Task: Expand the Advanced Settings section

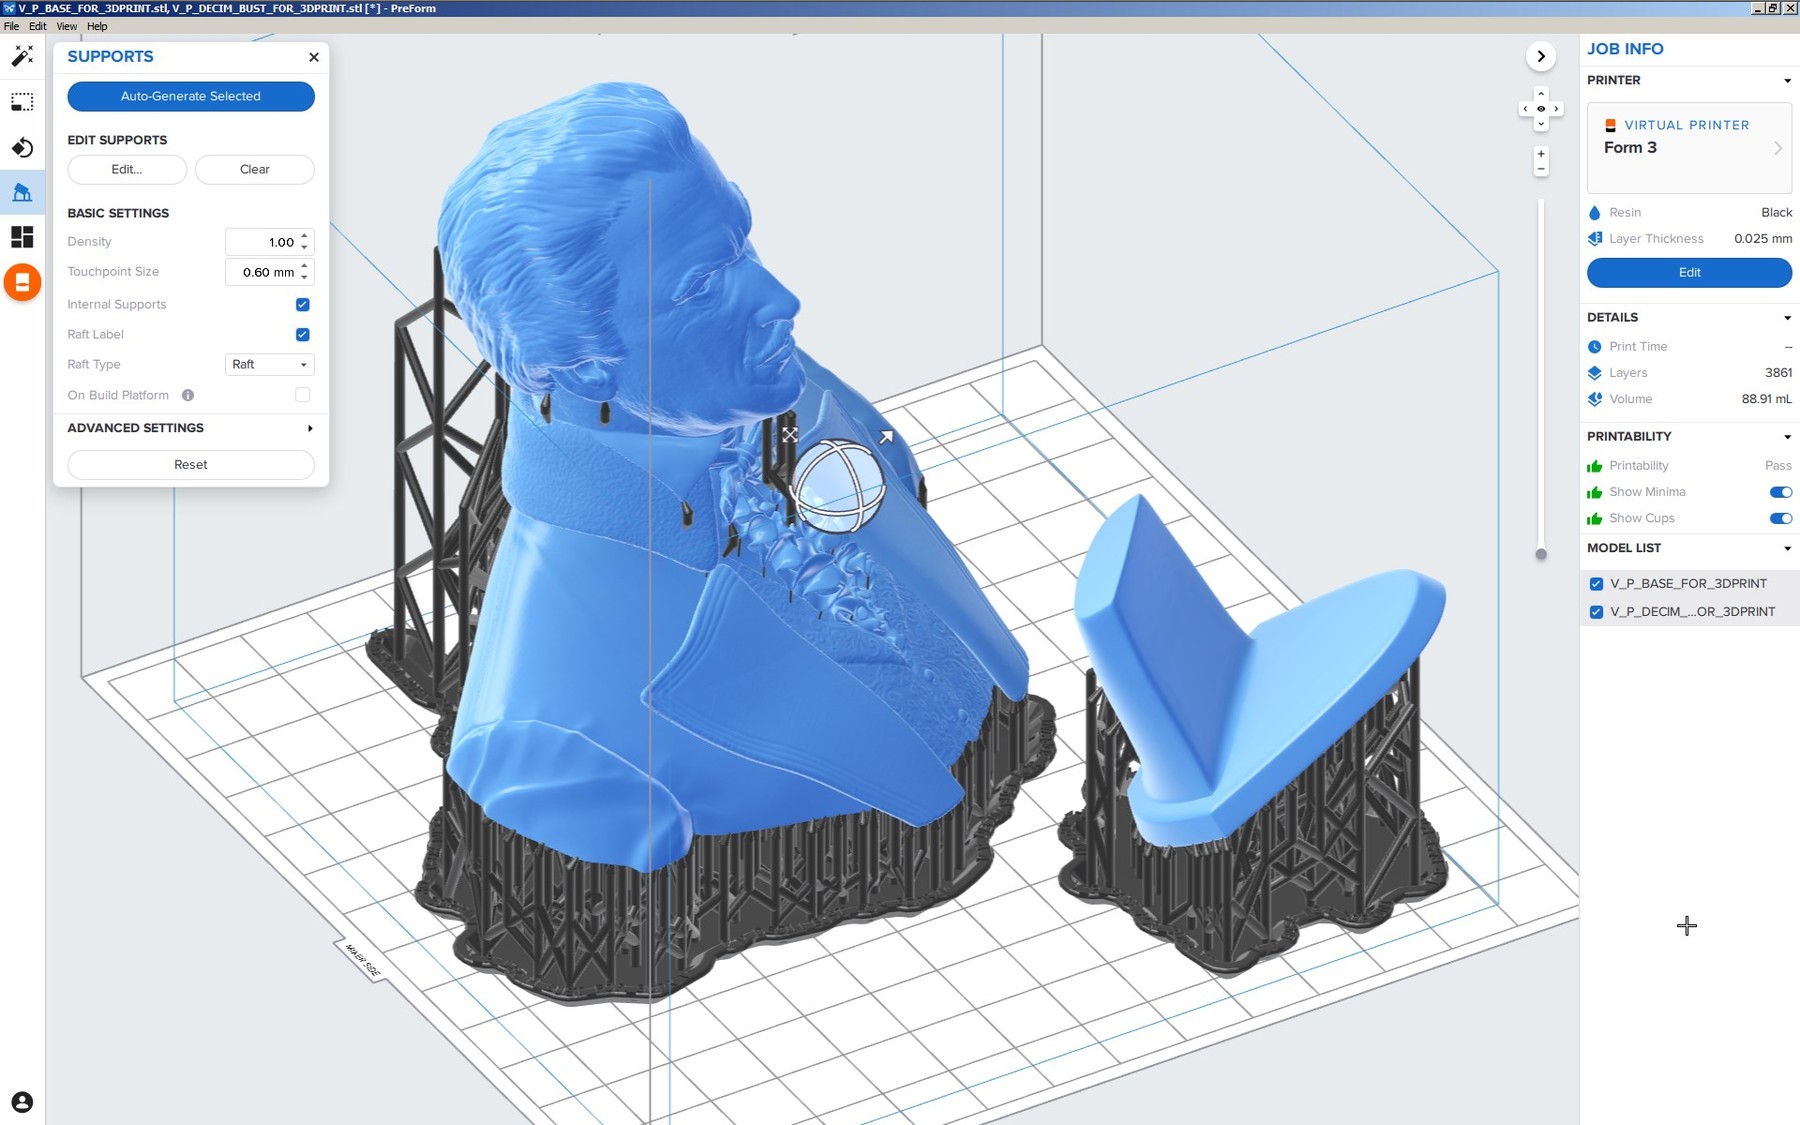Action: (x=309, y=428)
